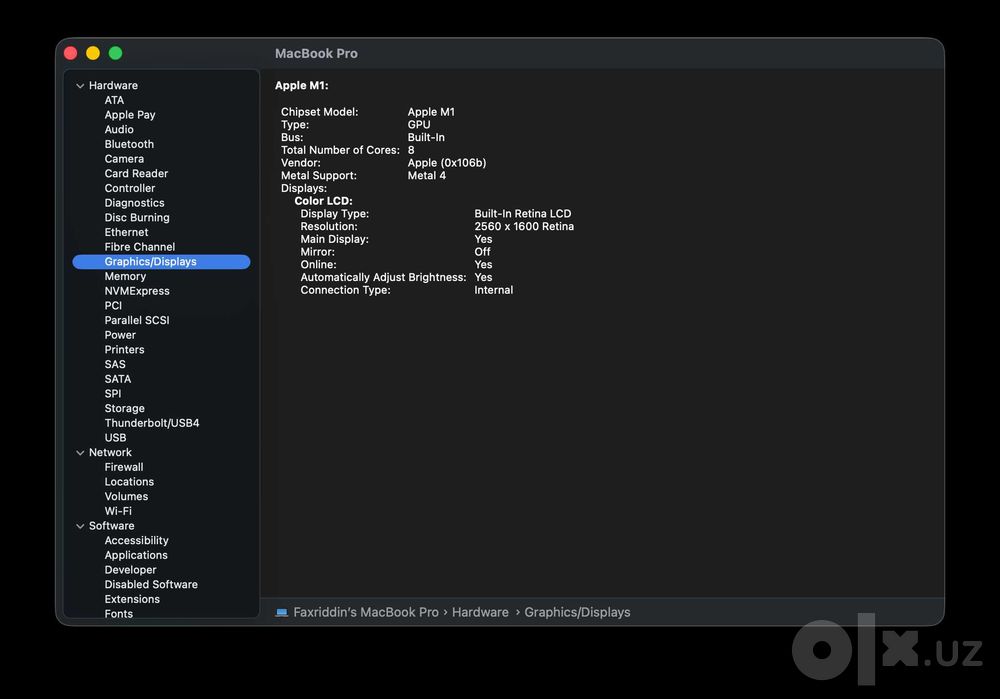The width and height of the screenshot is (1000, 699).
Task: Click the laptop icon in path bar
Action: tap(281, 612)
